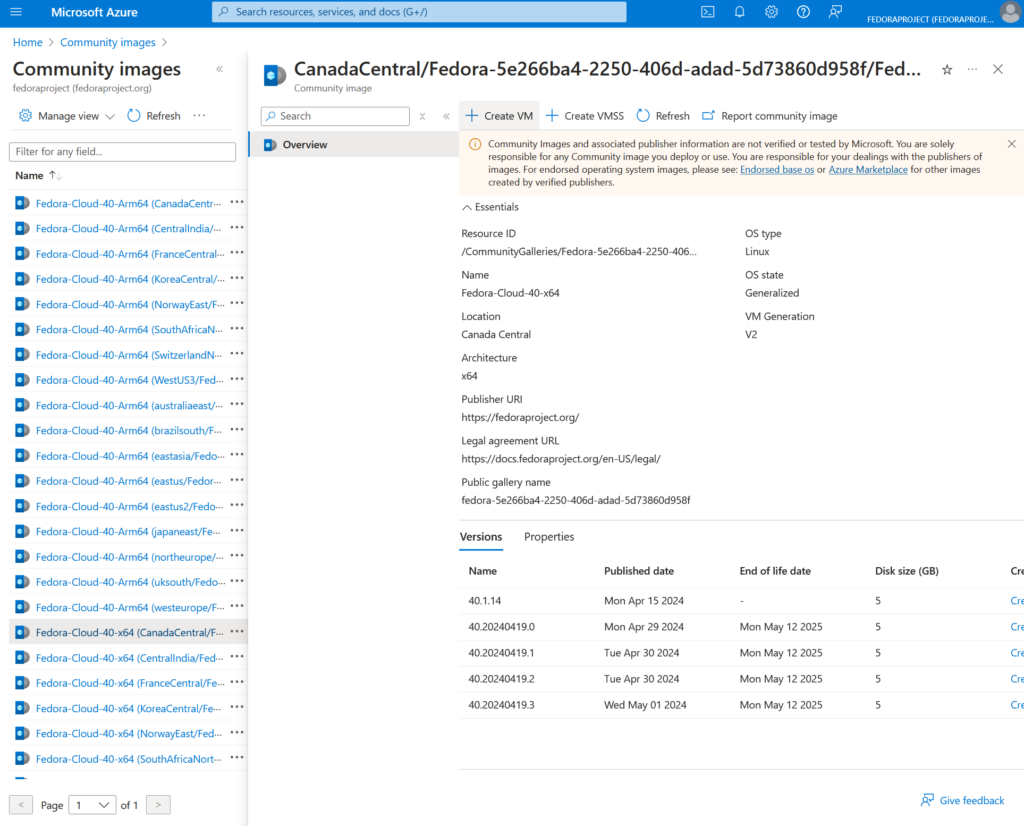
Task: Open portal settings gear
Action: (771, 12)
